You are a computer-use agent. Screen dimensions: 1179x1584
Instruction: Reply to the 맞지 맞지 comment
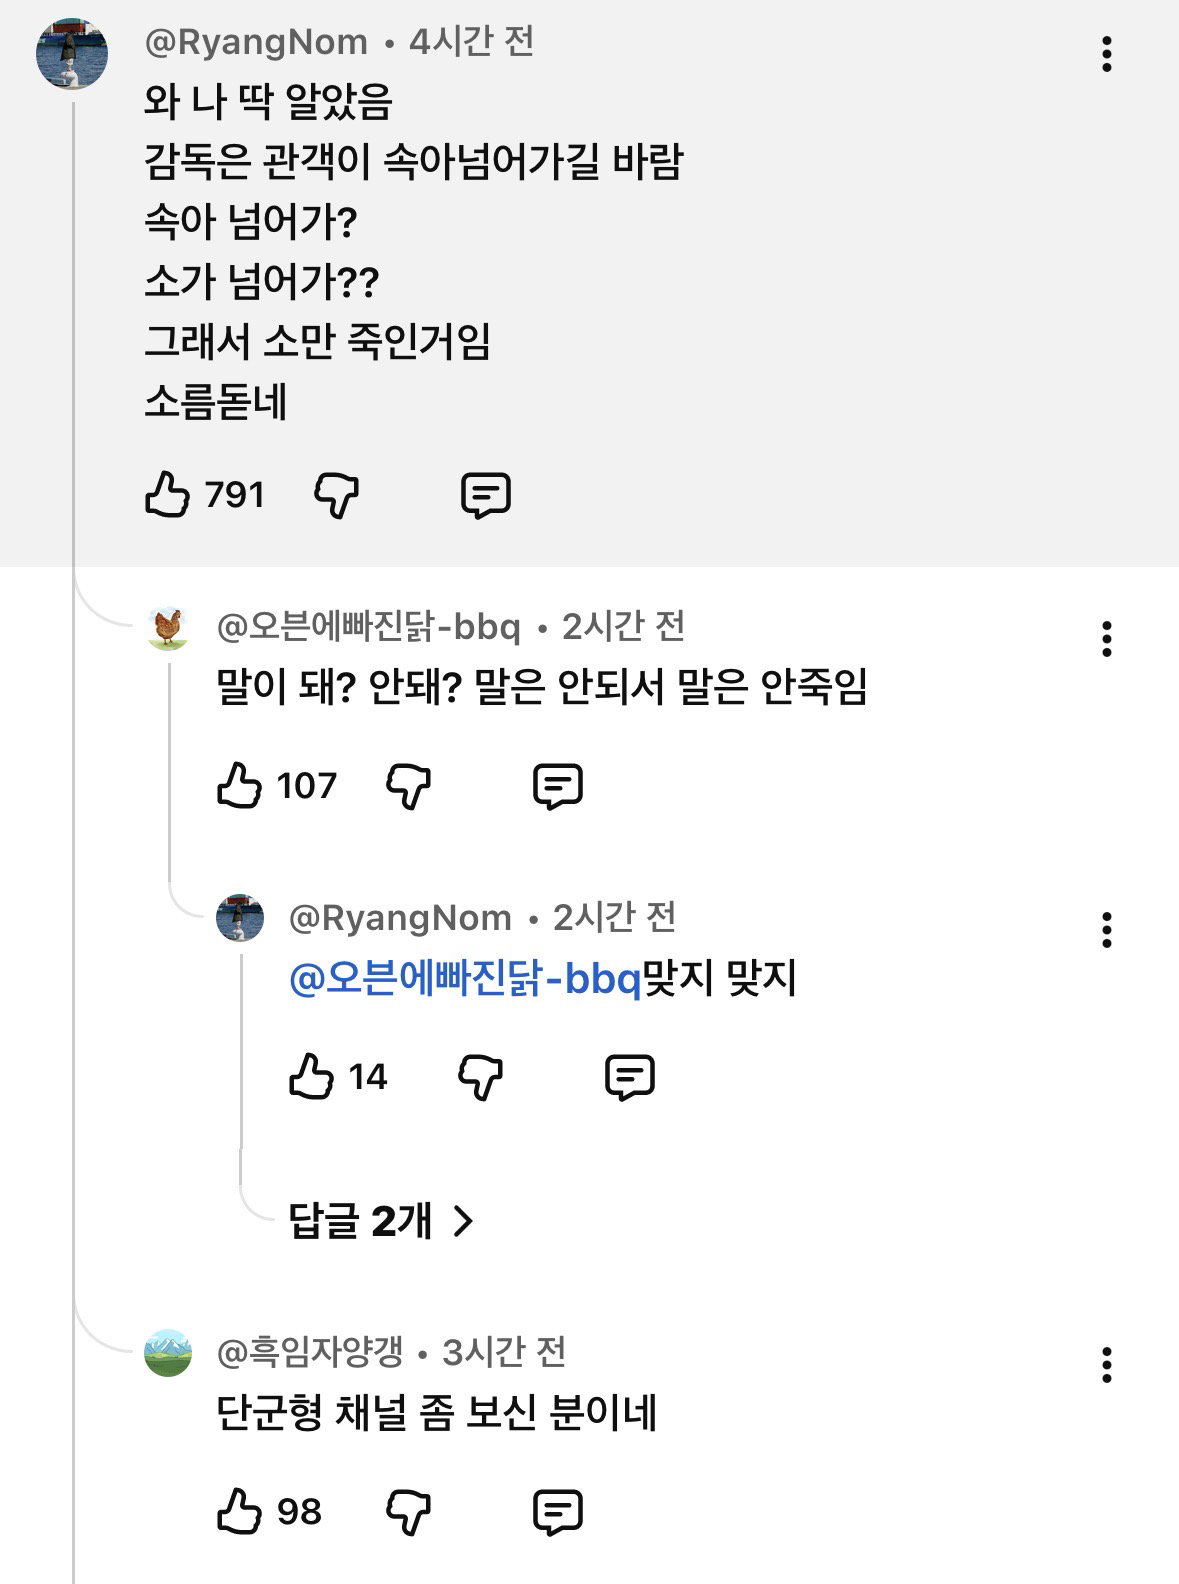click(630, 1077)
